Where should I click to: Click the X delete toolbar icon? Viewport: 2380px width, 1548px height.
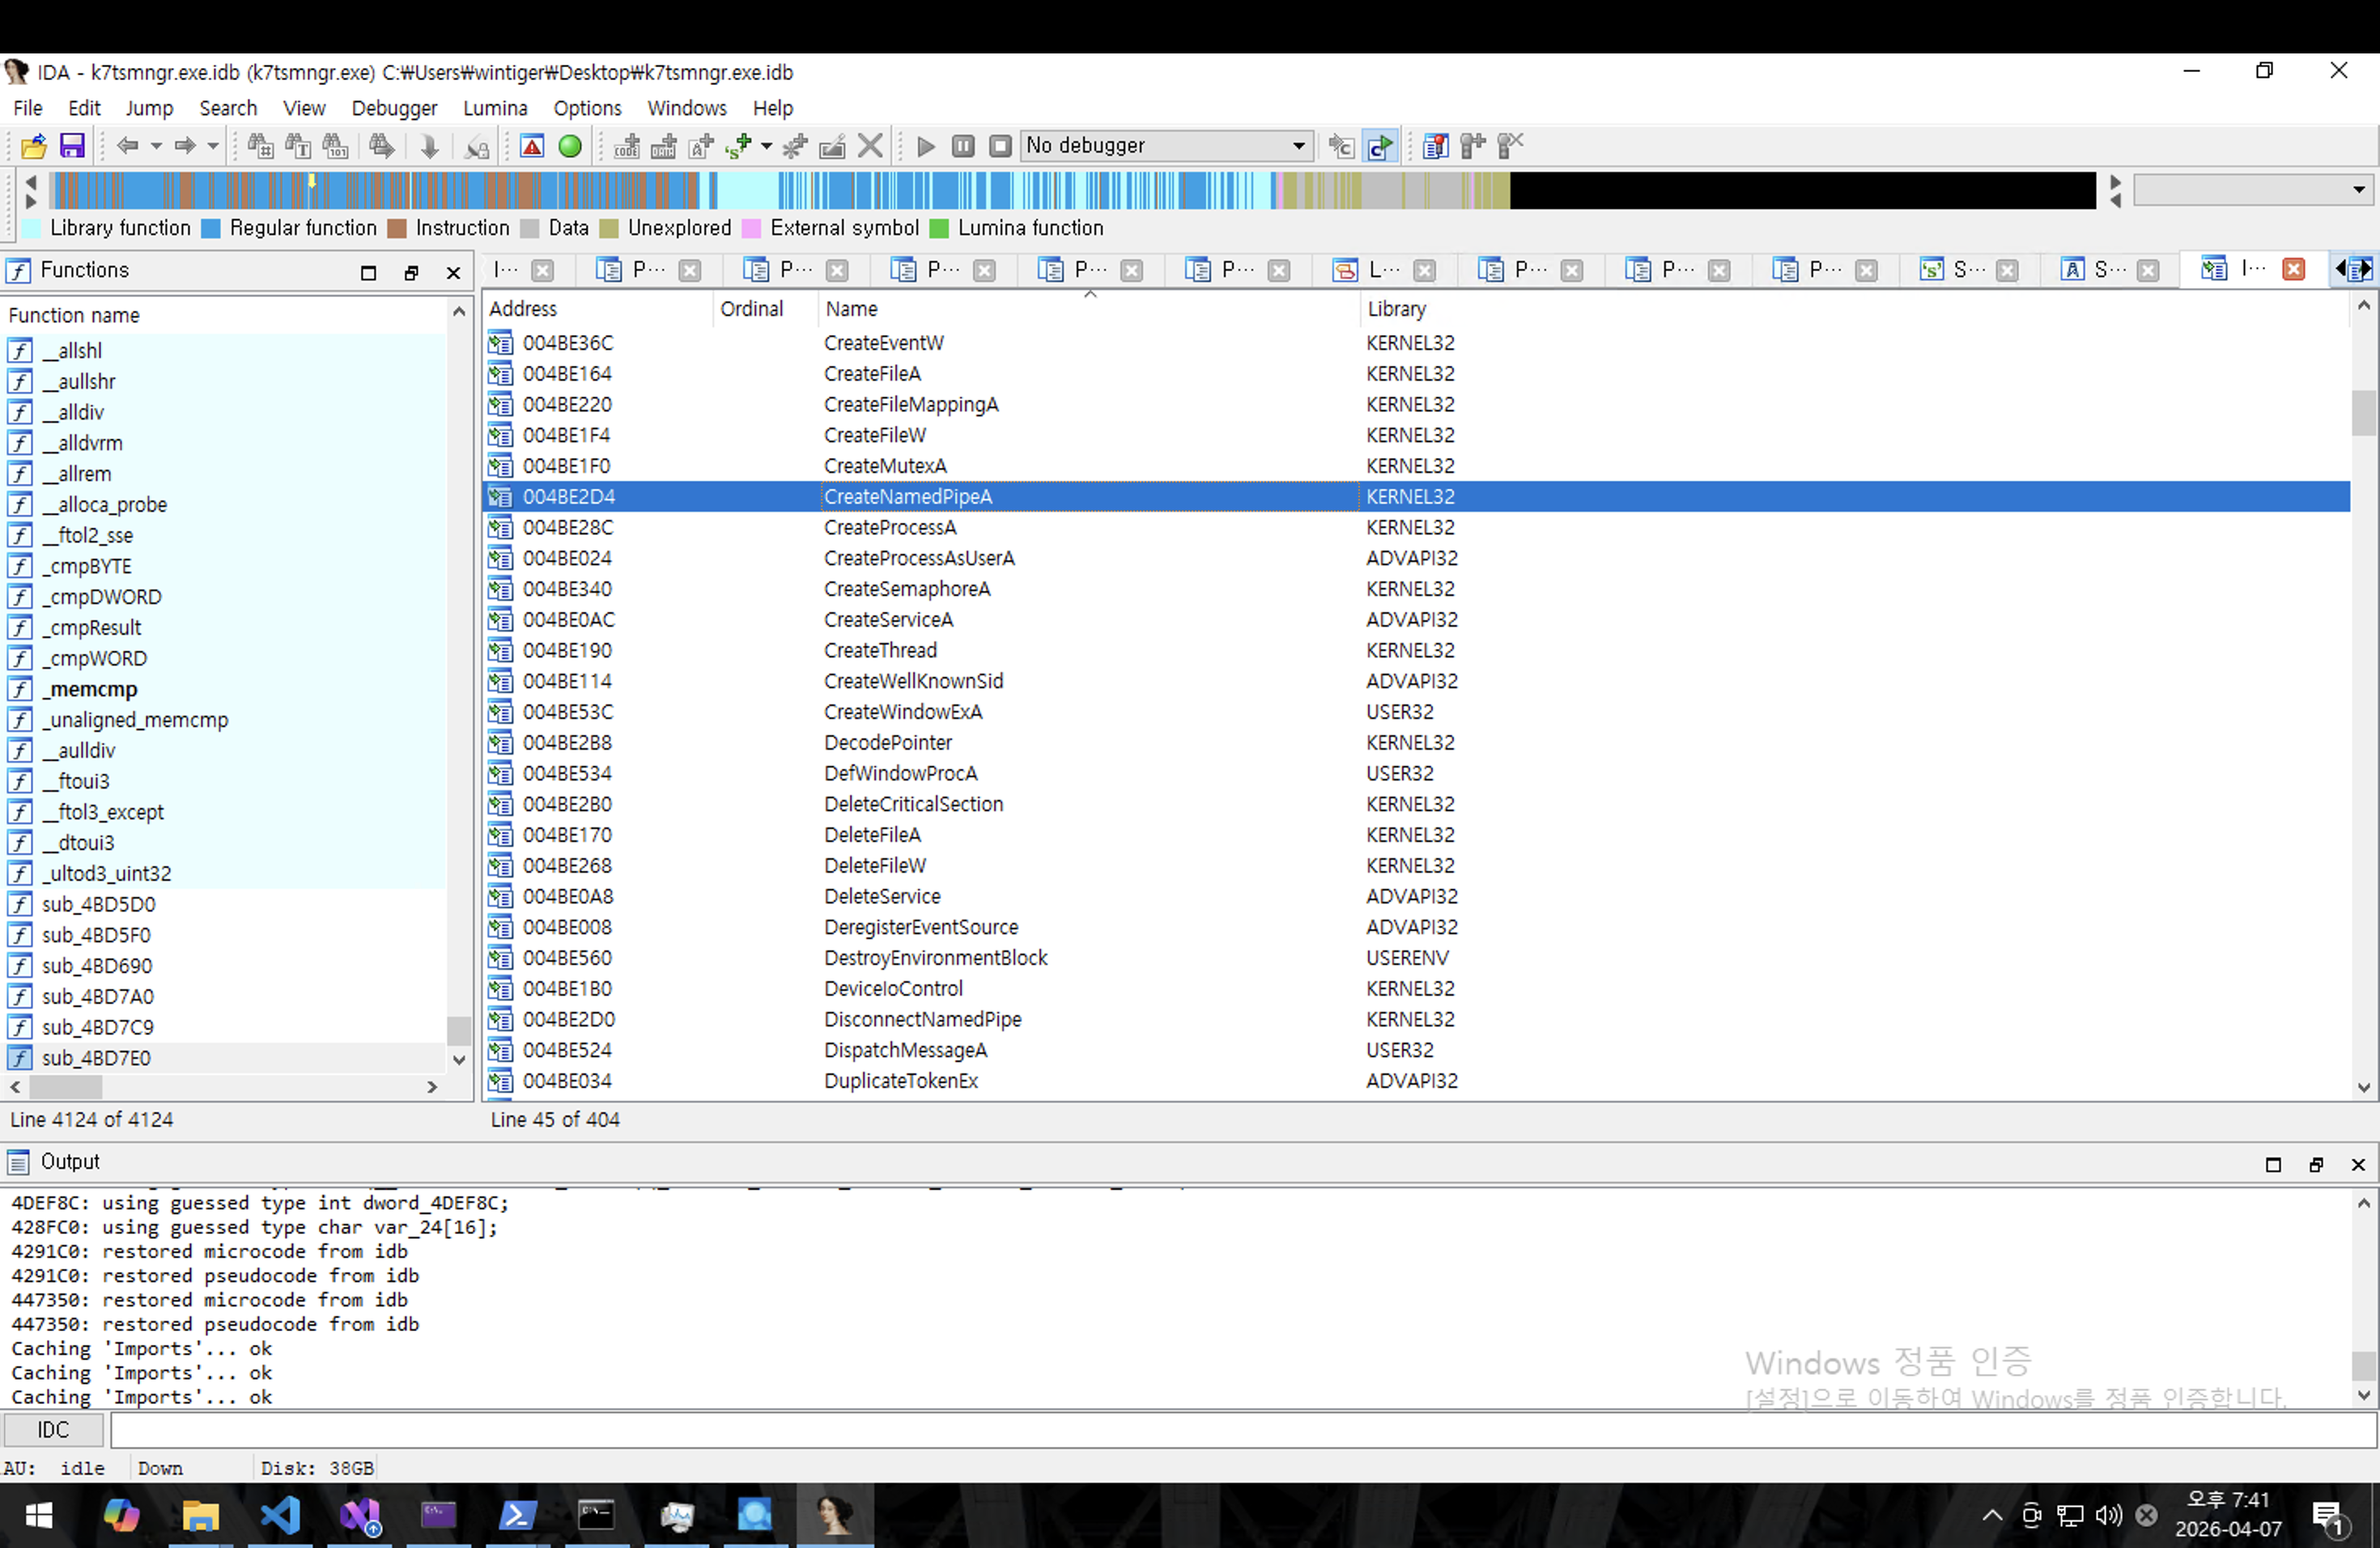[x=870, y=146]
